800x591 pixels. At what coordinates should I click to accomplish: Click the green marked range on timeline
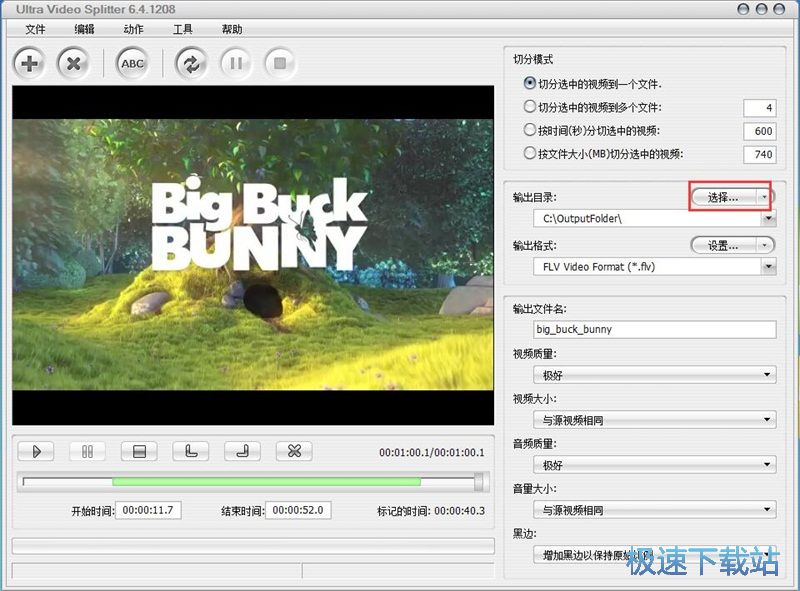(266, 481)
